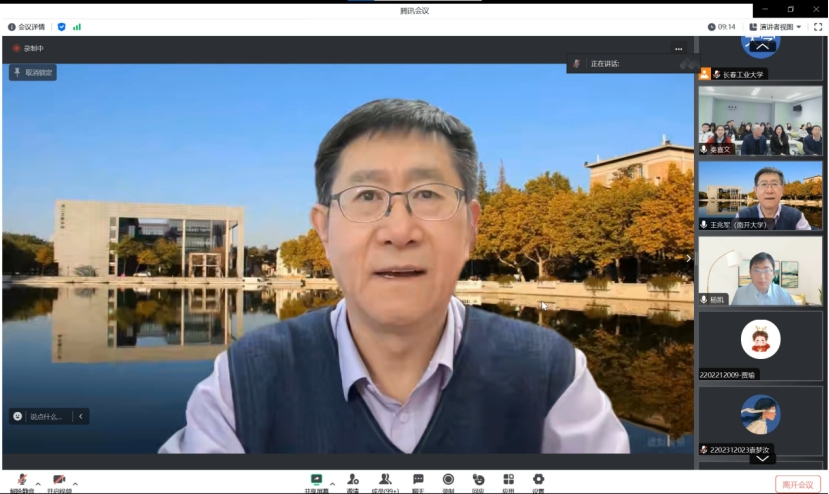The image size is (829, 494).
Task: Open the three-dots more options menu
Action: coord(678,49)
